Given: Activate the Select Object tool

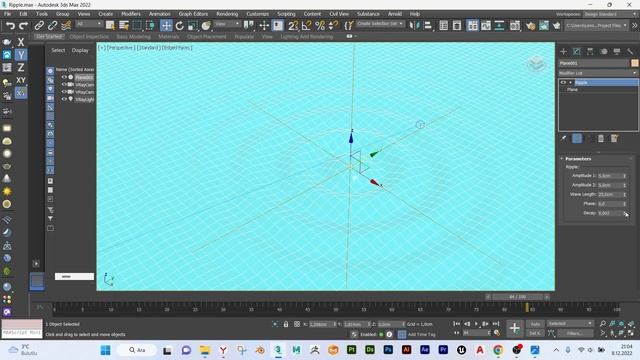Looking at the screenshot, I should pos(110,26).
